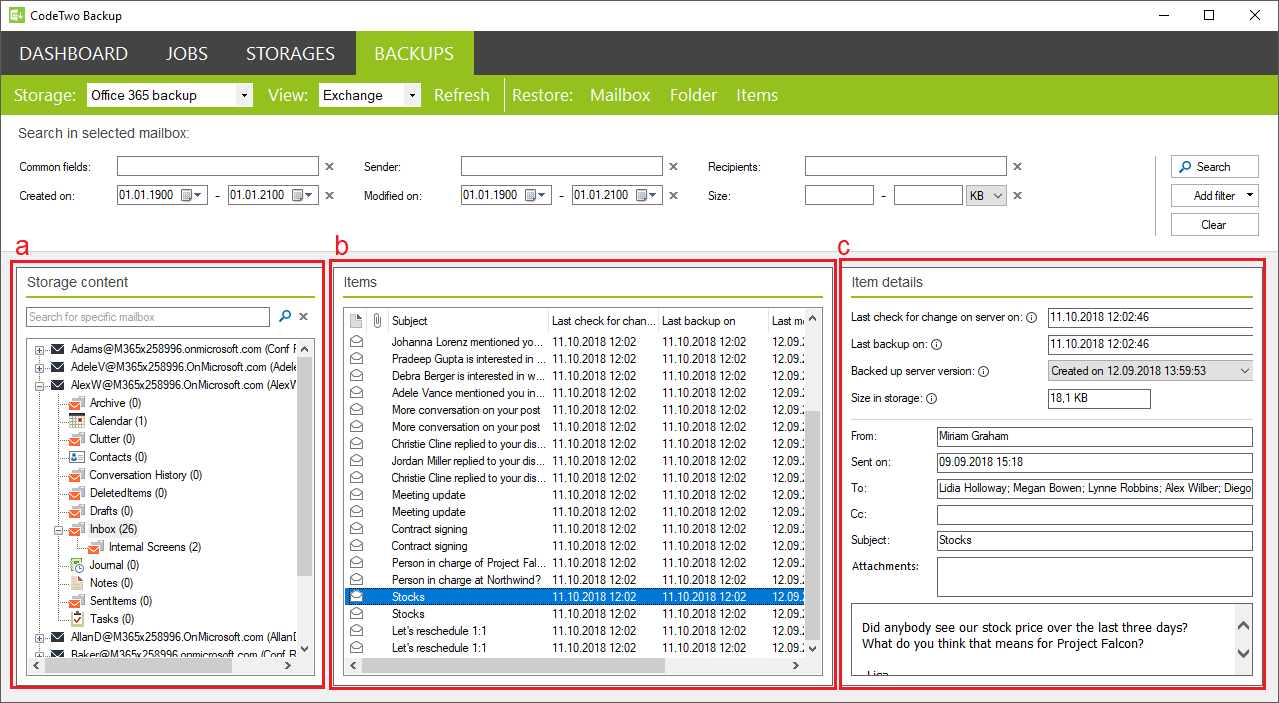
Task: Clear the Size filter X icon
Action: point(1017,196)
